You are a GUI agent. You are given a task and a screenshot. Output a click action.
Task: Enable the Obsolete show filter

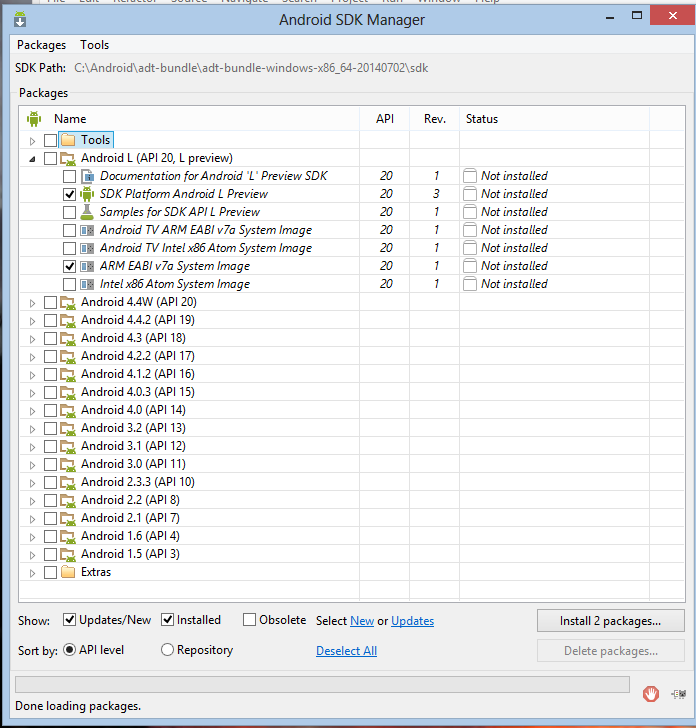pos(249,620)
